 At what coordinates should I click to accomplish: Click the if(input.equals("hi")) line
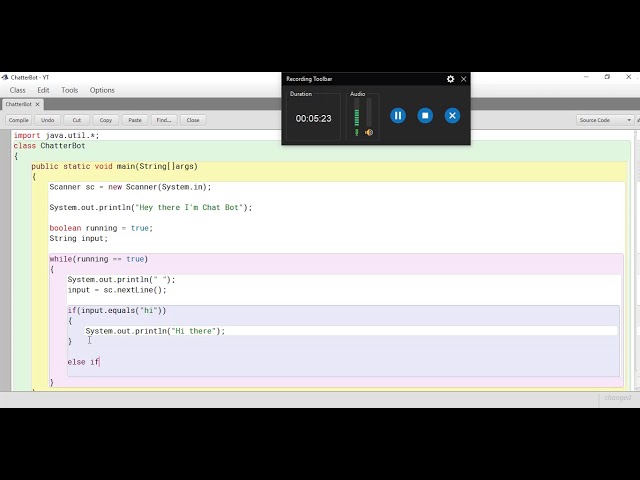[x=117, y=311]
